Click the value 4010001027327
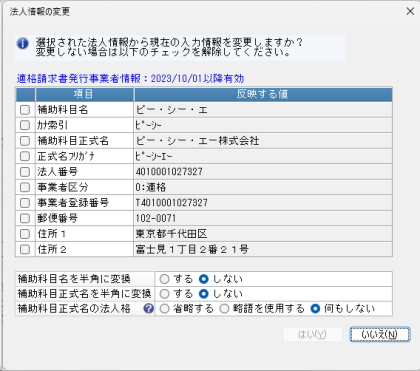This screenshot has height=371, width=420. coord(169,172)
